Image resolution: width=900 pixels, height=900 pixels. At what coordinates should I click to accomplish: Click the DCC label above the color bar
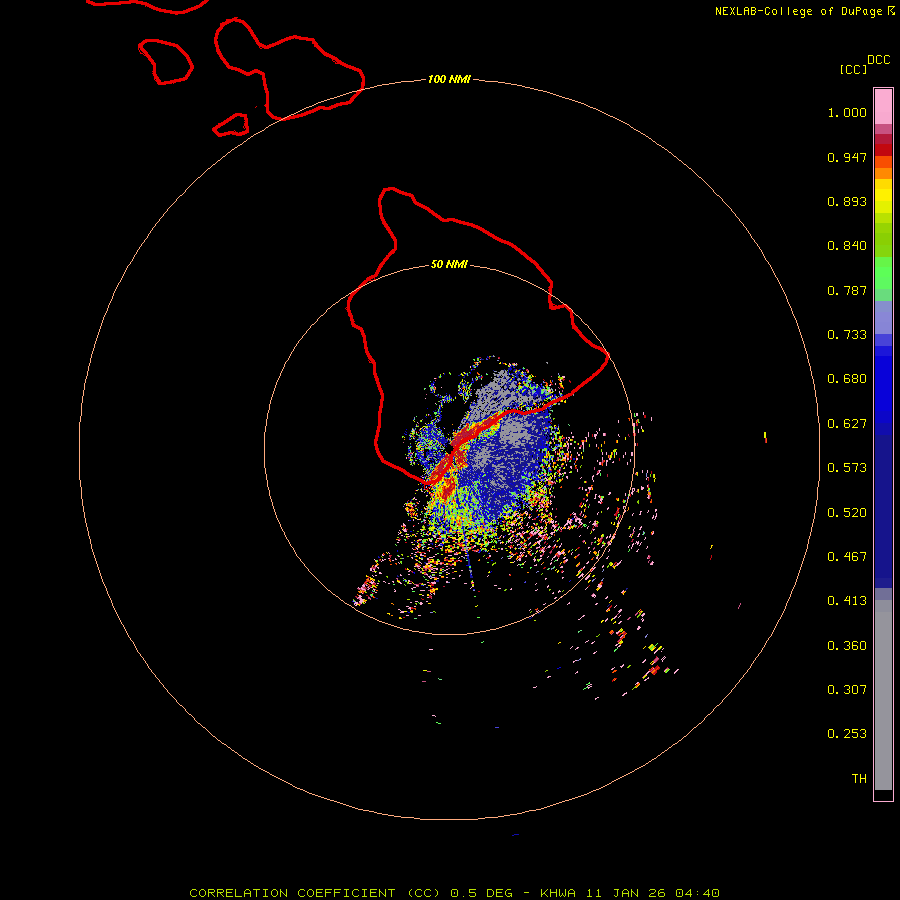pyautogui.click(x=878, y=60)
